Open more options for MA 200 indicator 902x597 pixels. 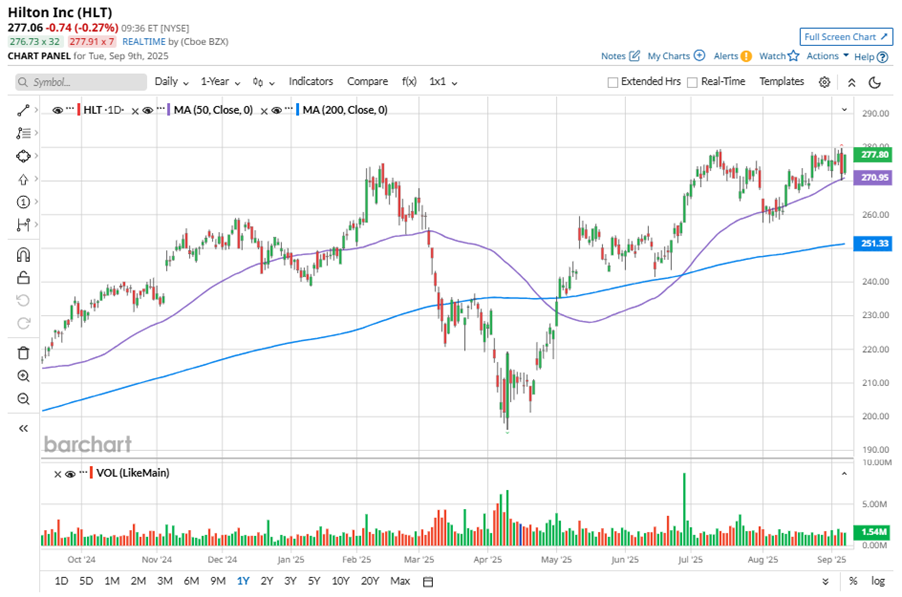(x=289, y=108)
